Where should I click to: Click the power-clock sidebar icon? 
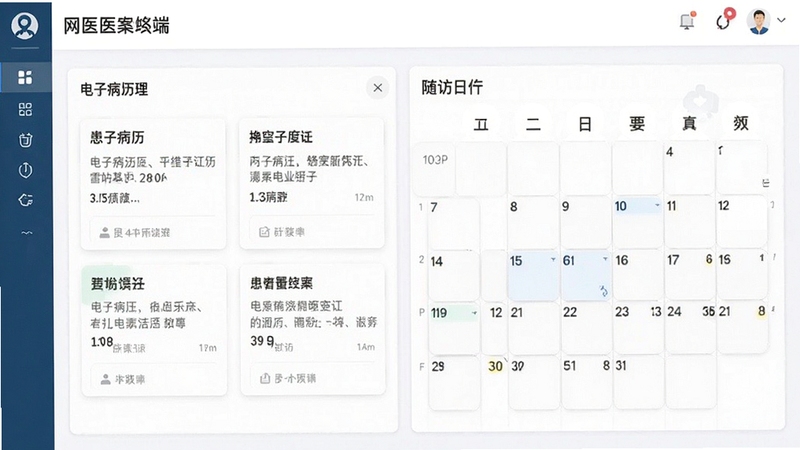pyautogui.click(x=26, y=170)
